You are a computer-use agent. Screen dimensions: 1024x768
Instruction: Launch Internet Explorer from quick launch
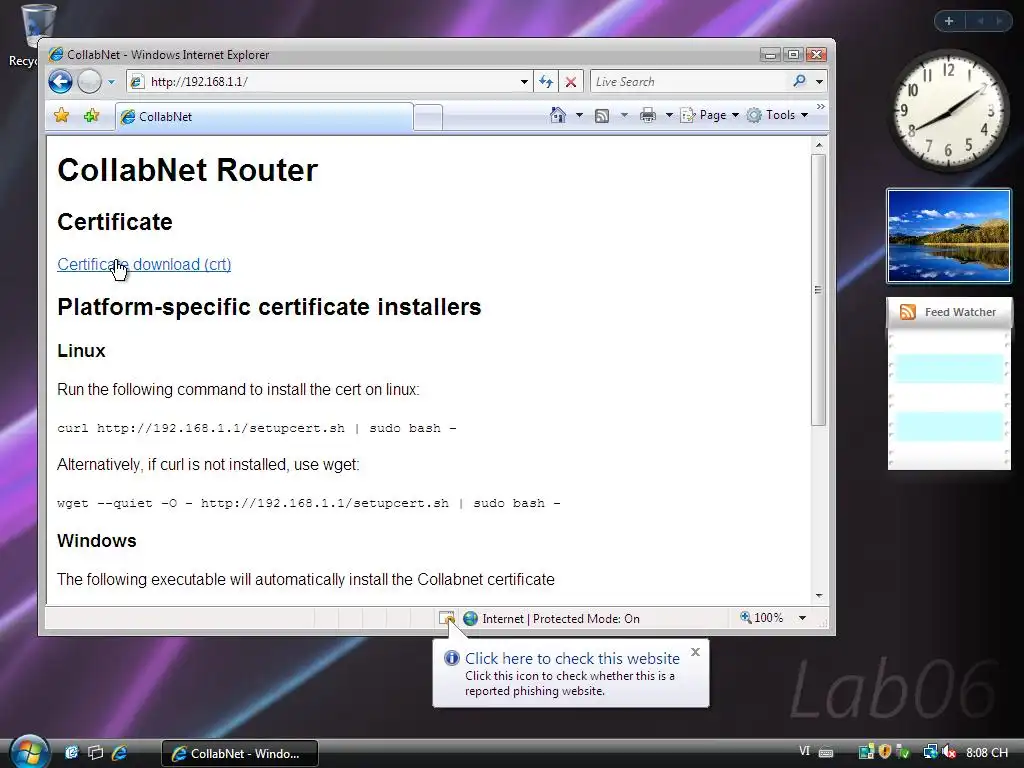pos(120,753)
